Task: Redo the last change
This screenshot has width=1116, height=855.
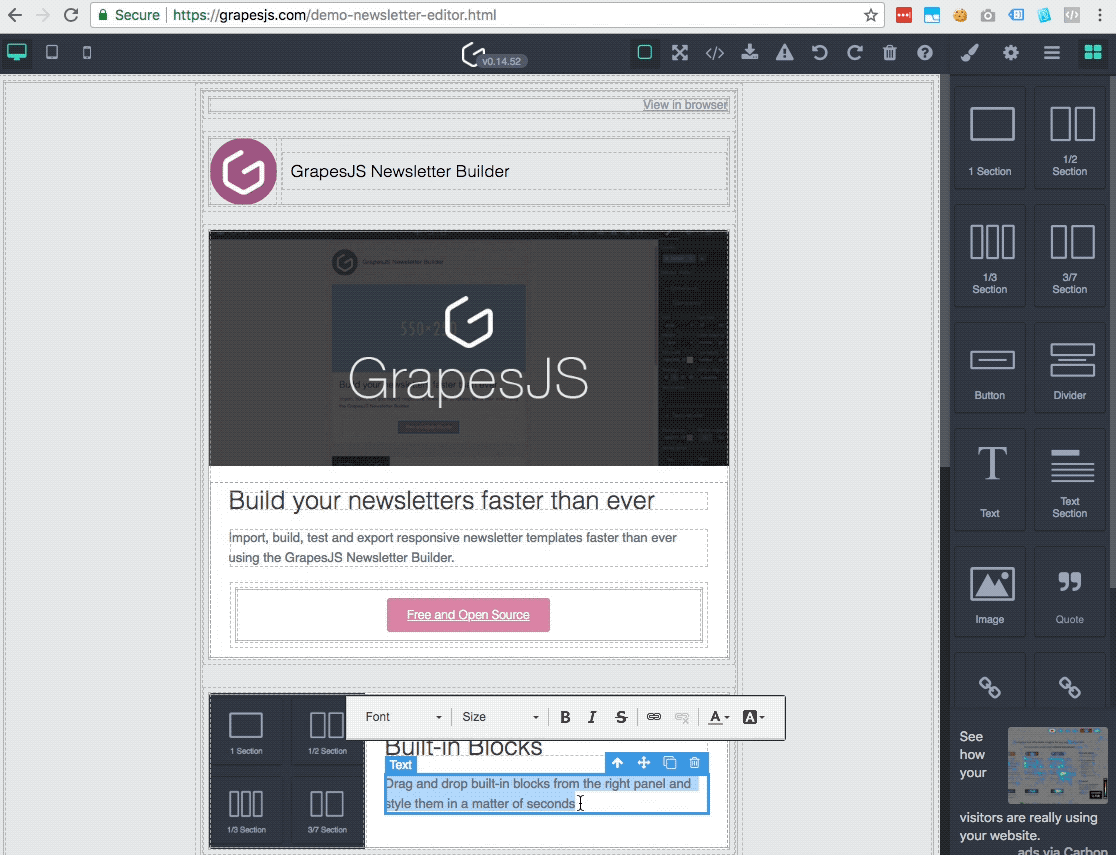Action: click(x=854, y=52)
